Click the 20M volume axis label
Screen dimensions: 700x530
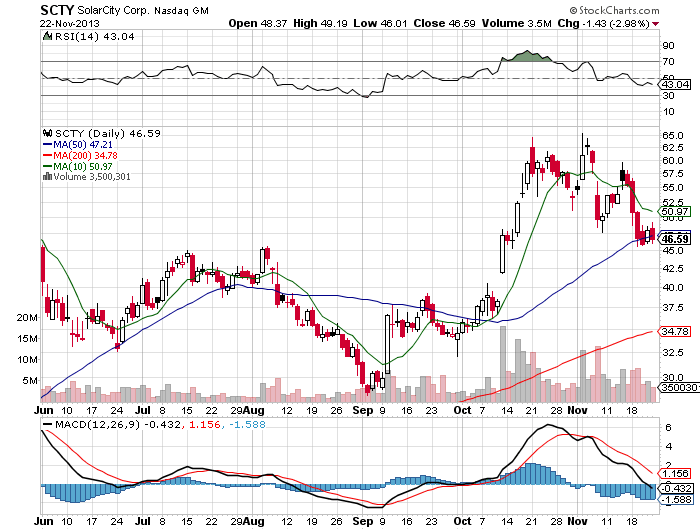27,318
